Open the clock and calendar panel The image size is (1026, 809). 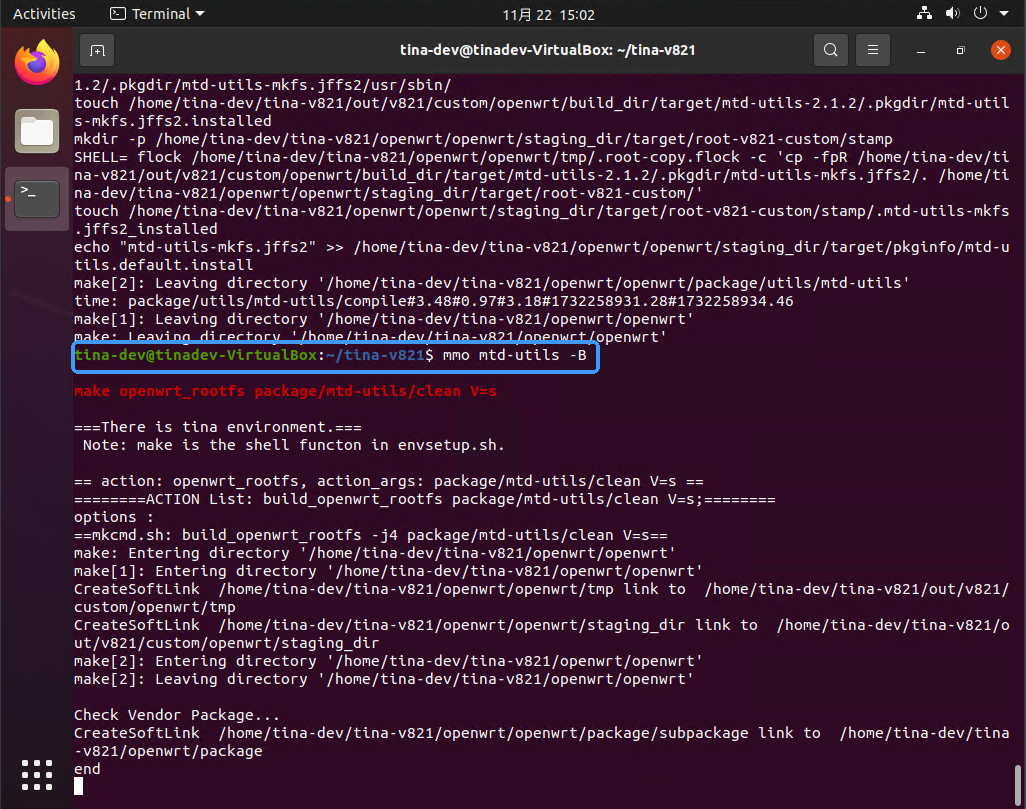(548, 14)
